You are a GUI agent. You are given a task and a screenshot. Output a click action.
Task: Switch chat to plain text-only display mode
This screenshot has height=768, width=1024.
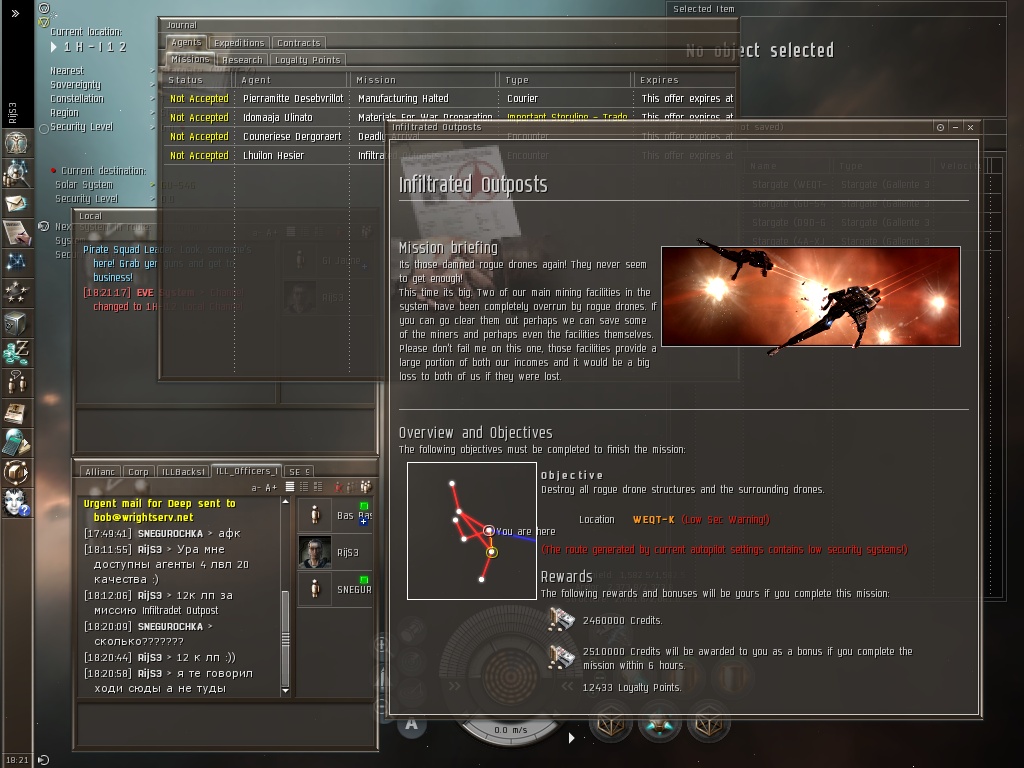point(290,487)
